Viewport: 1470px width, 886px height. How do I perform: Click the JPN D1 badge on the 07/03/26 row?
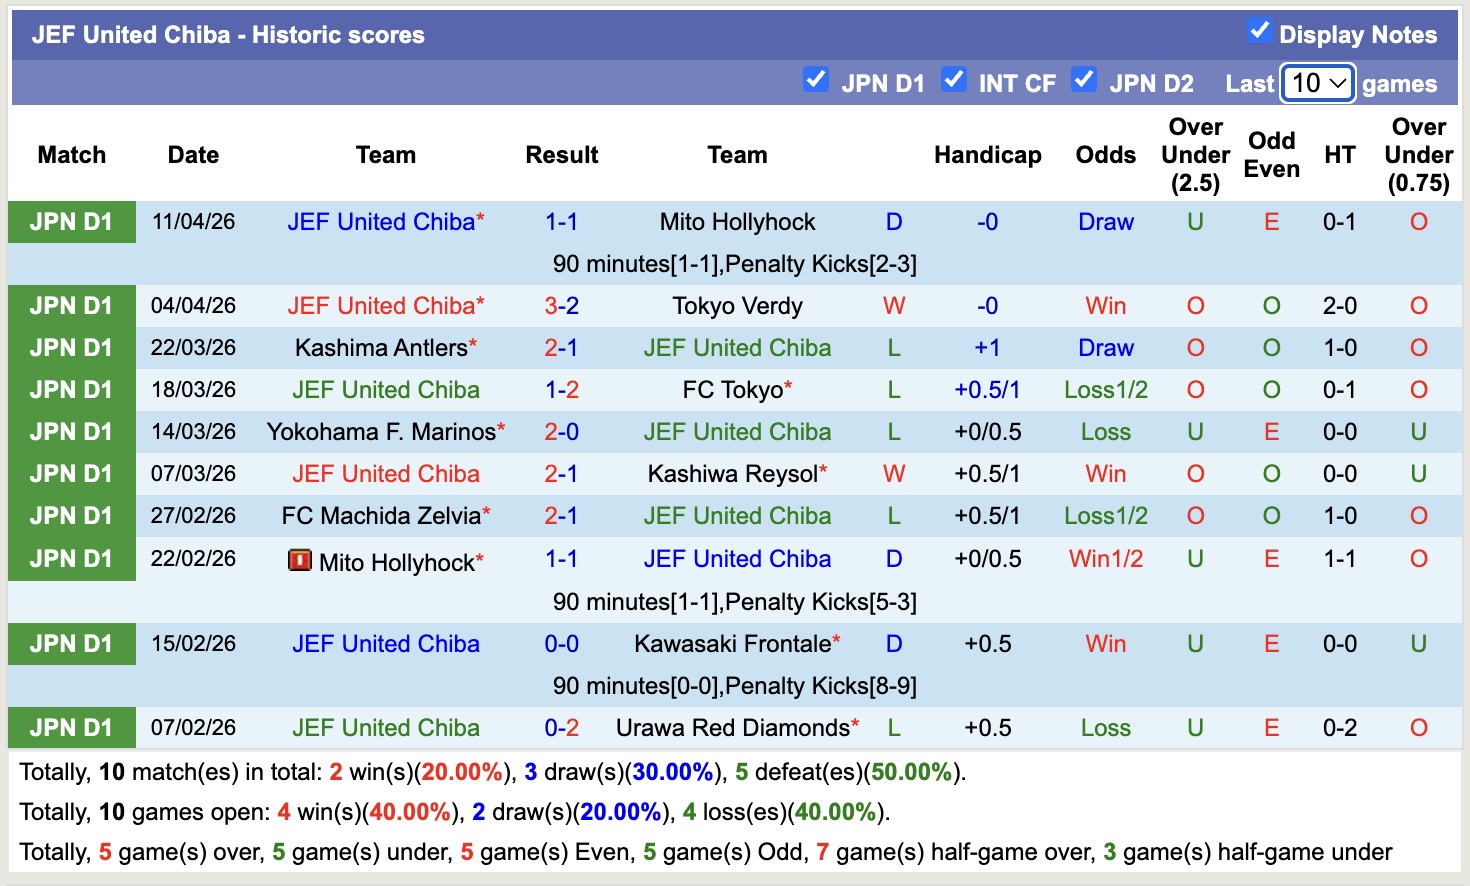[x=71, y=473]
